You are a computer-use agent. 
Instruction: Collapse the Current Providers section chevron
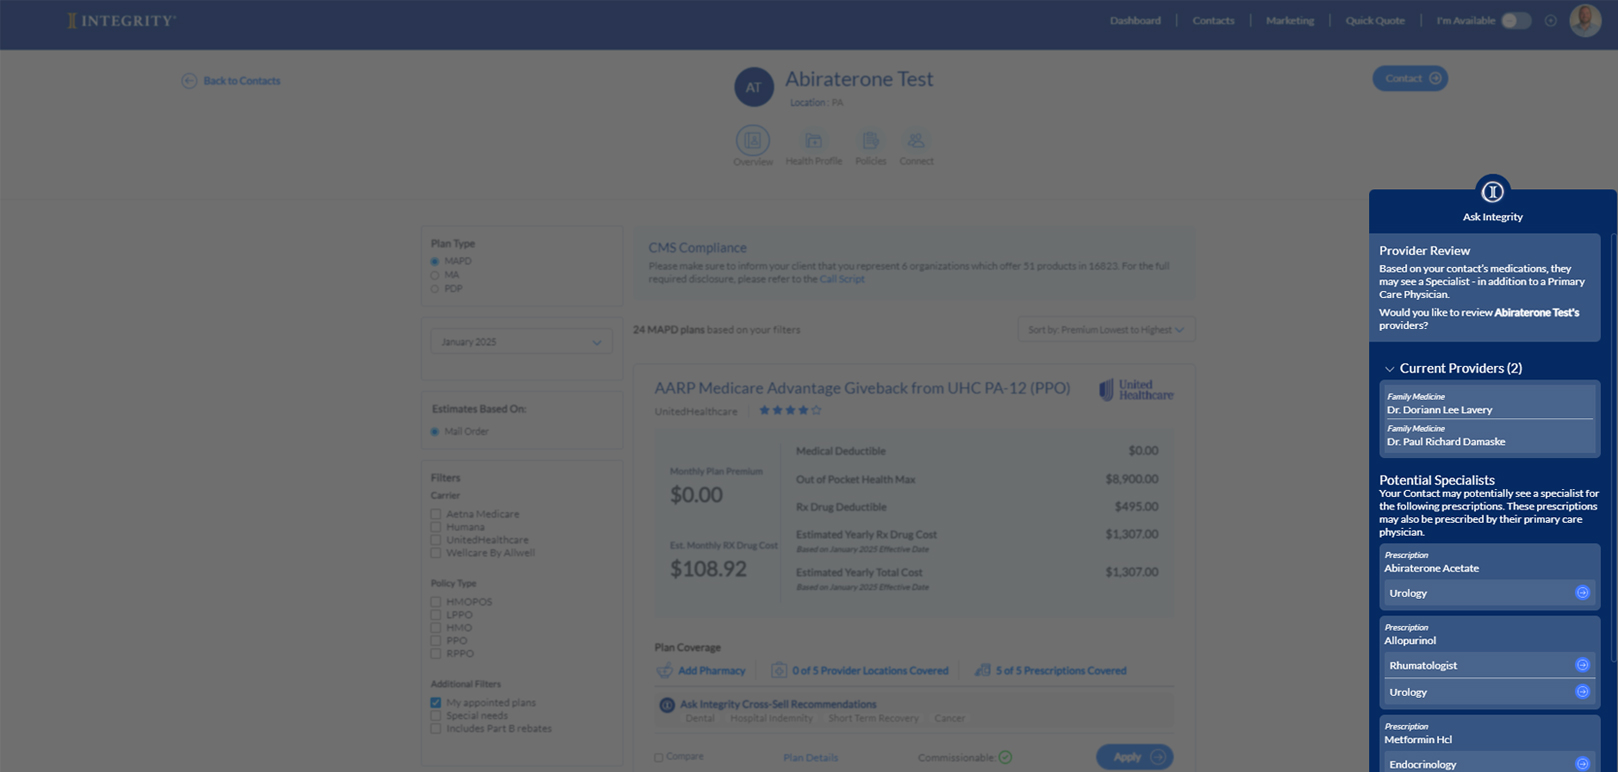pyautogui.click(x=1389, y=369)
